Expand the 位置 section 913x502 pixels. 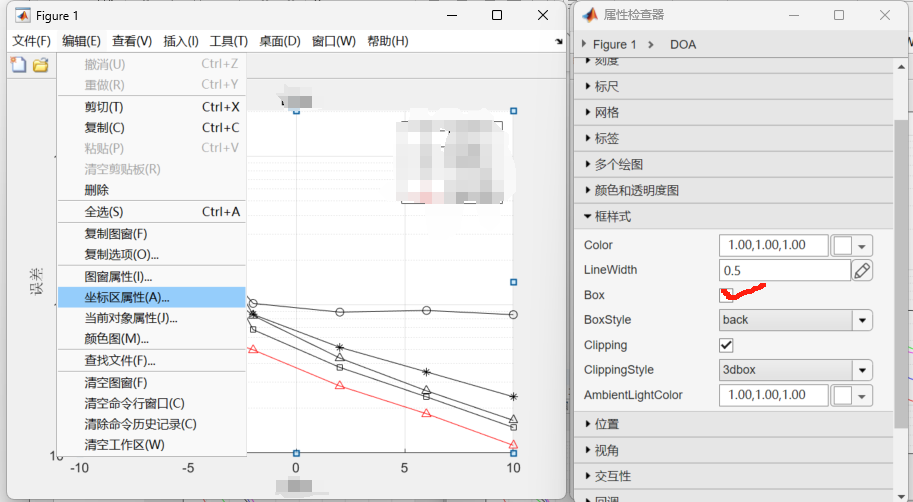coord(733,424)
